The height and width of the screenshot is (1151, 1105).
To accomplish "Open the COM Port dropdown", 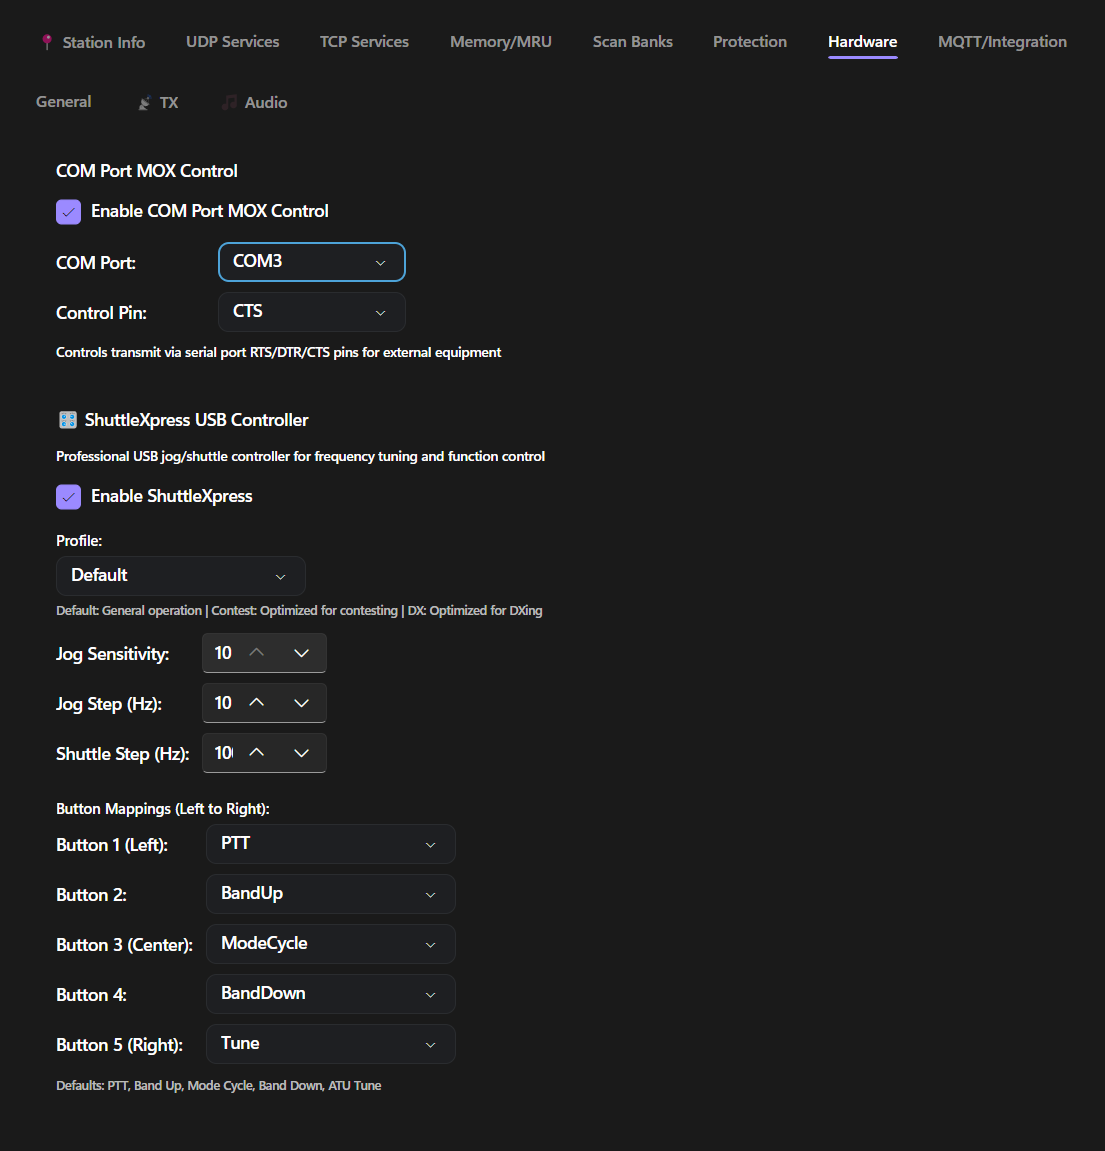I will 311,262.
